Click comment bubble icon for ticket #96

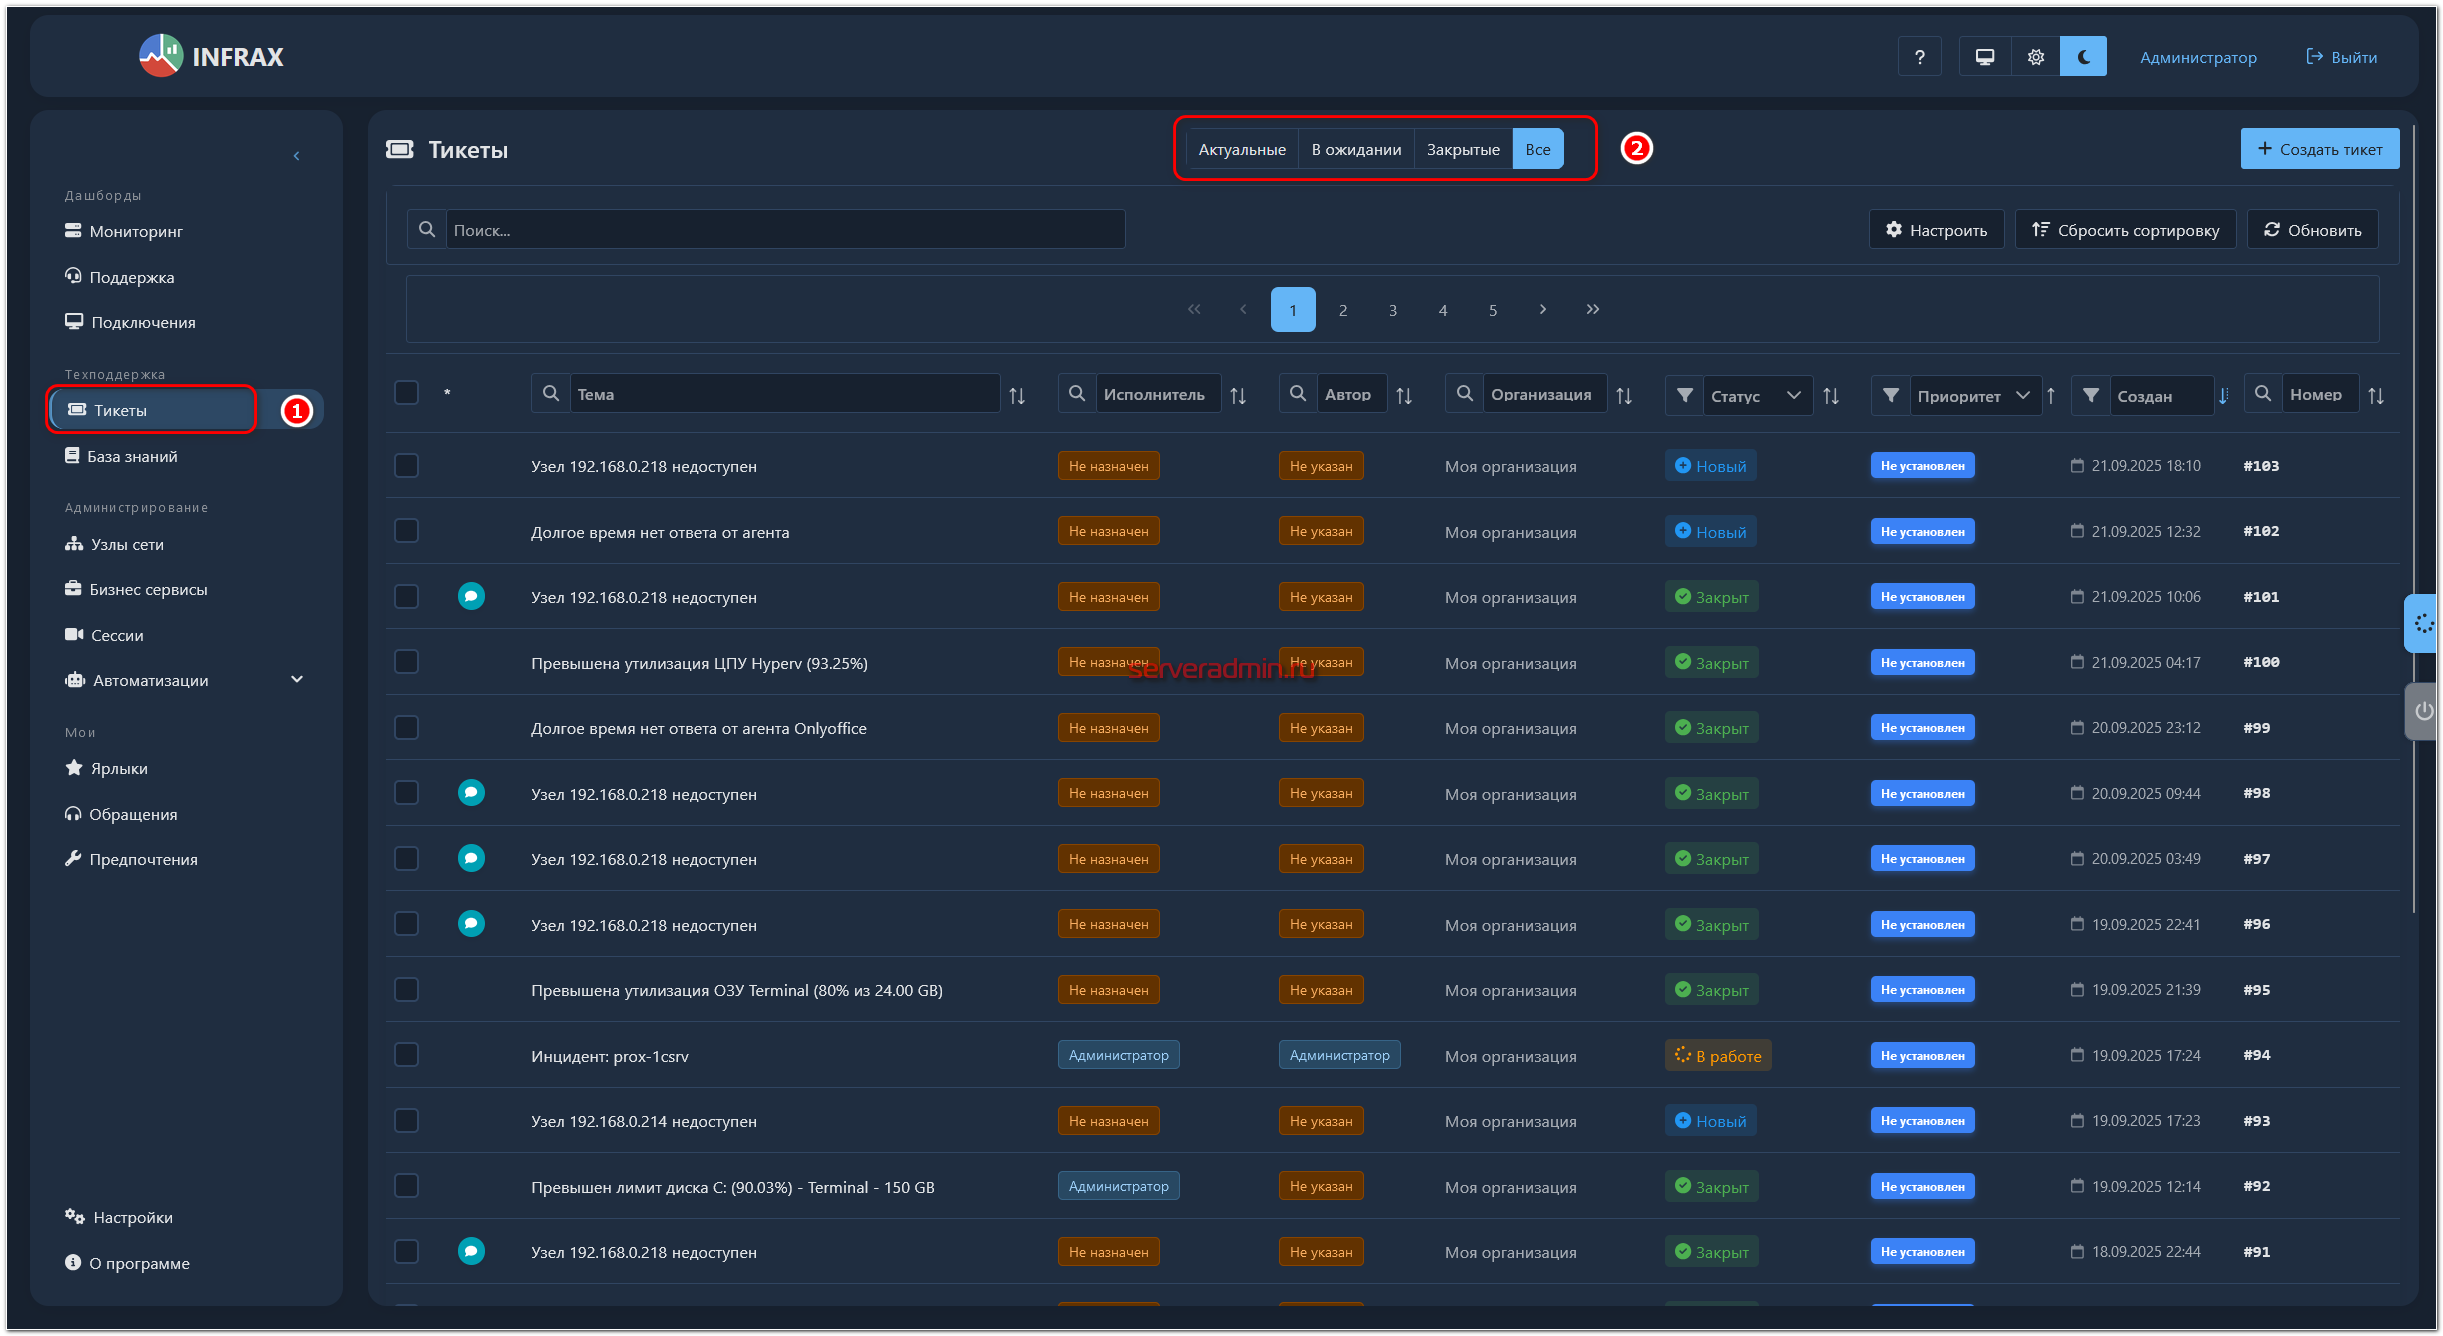471,924
